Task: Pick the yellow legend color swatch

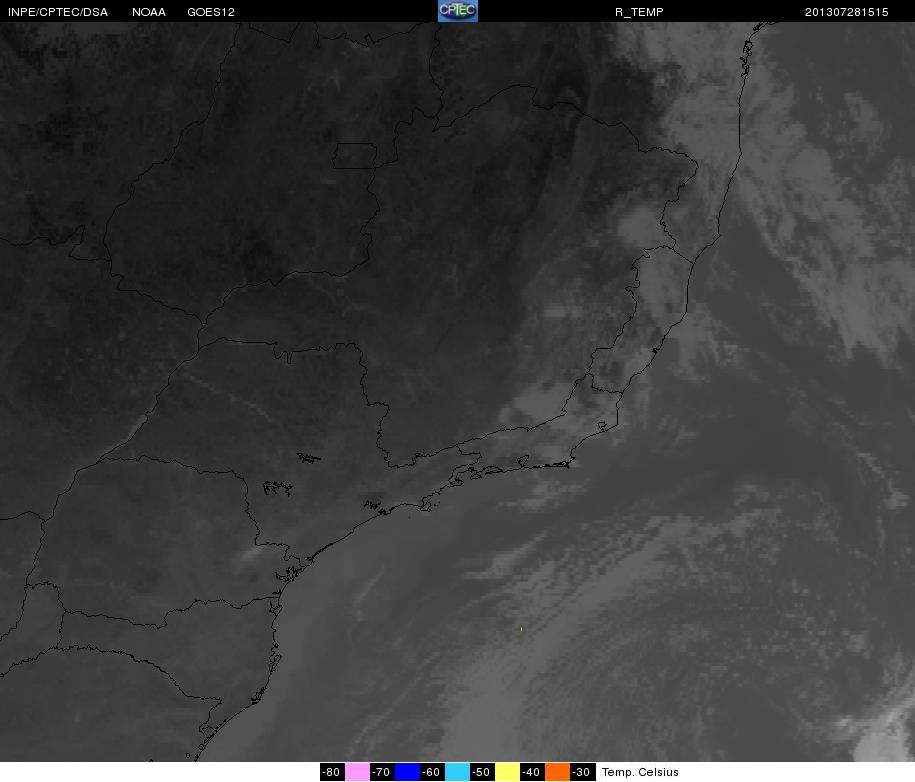Action: pyautogui.click(x=507, y=772)
